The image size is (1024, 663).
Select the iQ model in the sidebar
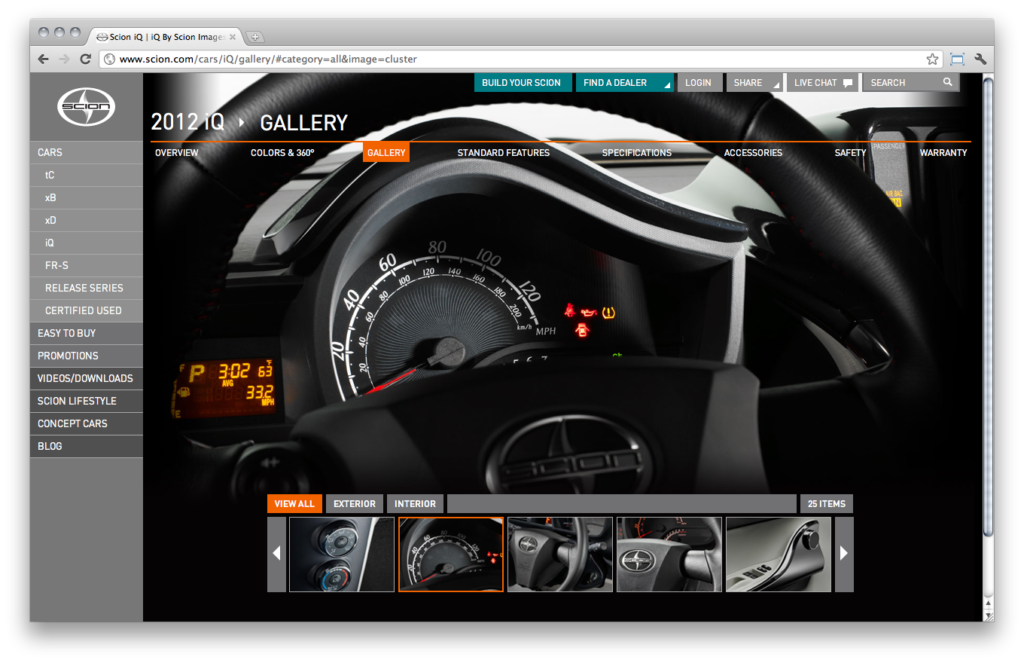(86, 243)
